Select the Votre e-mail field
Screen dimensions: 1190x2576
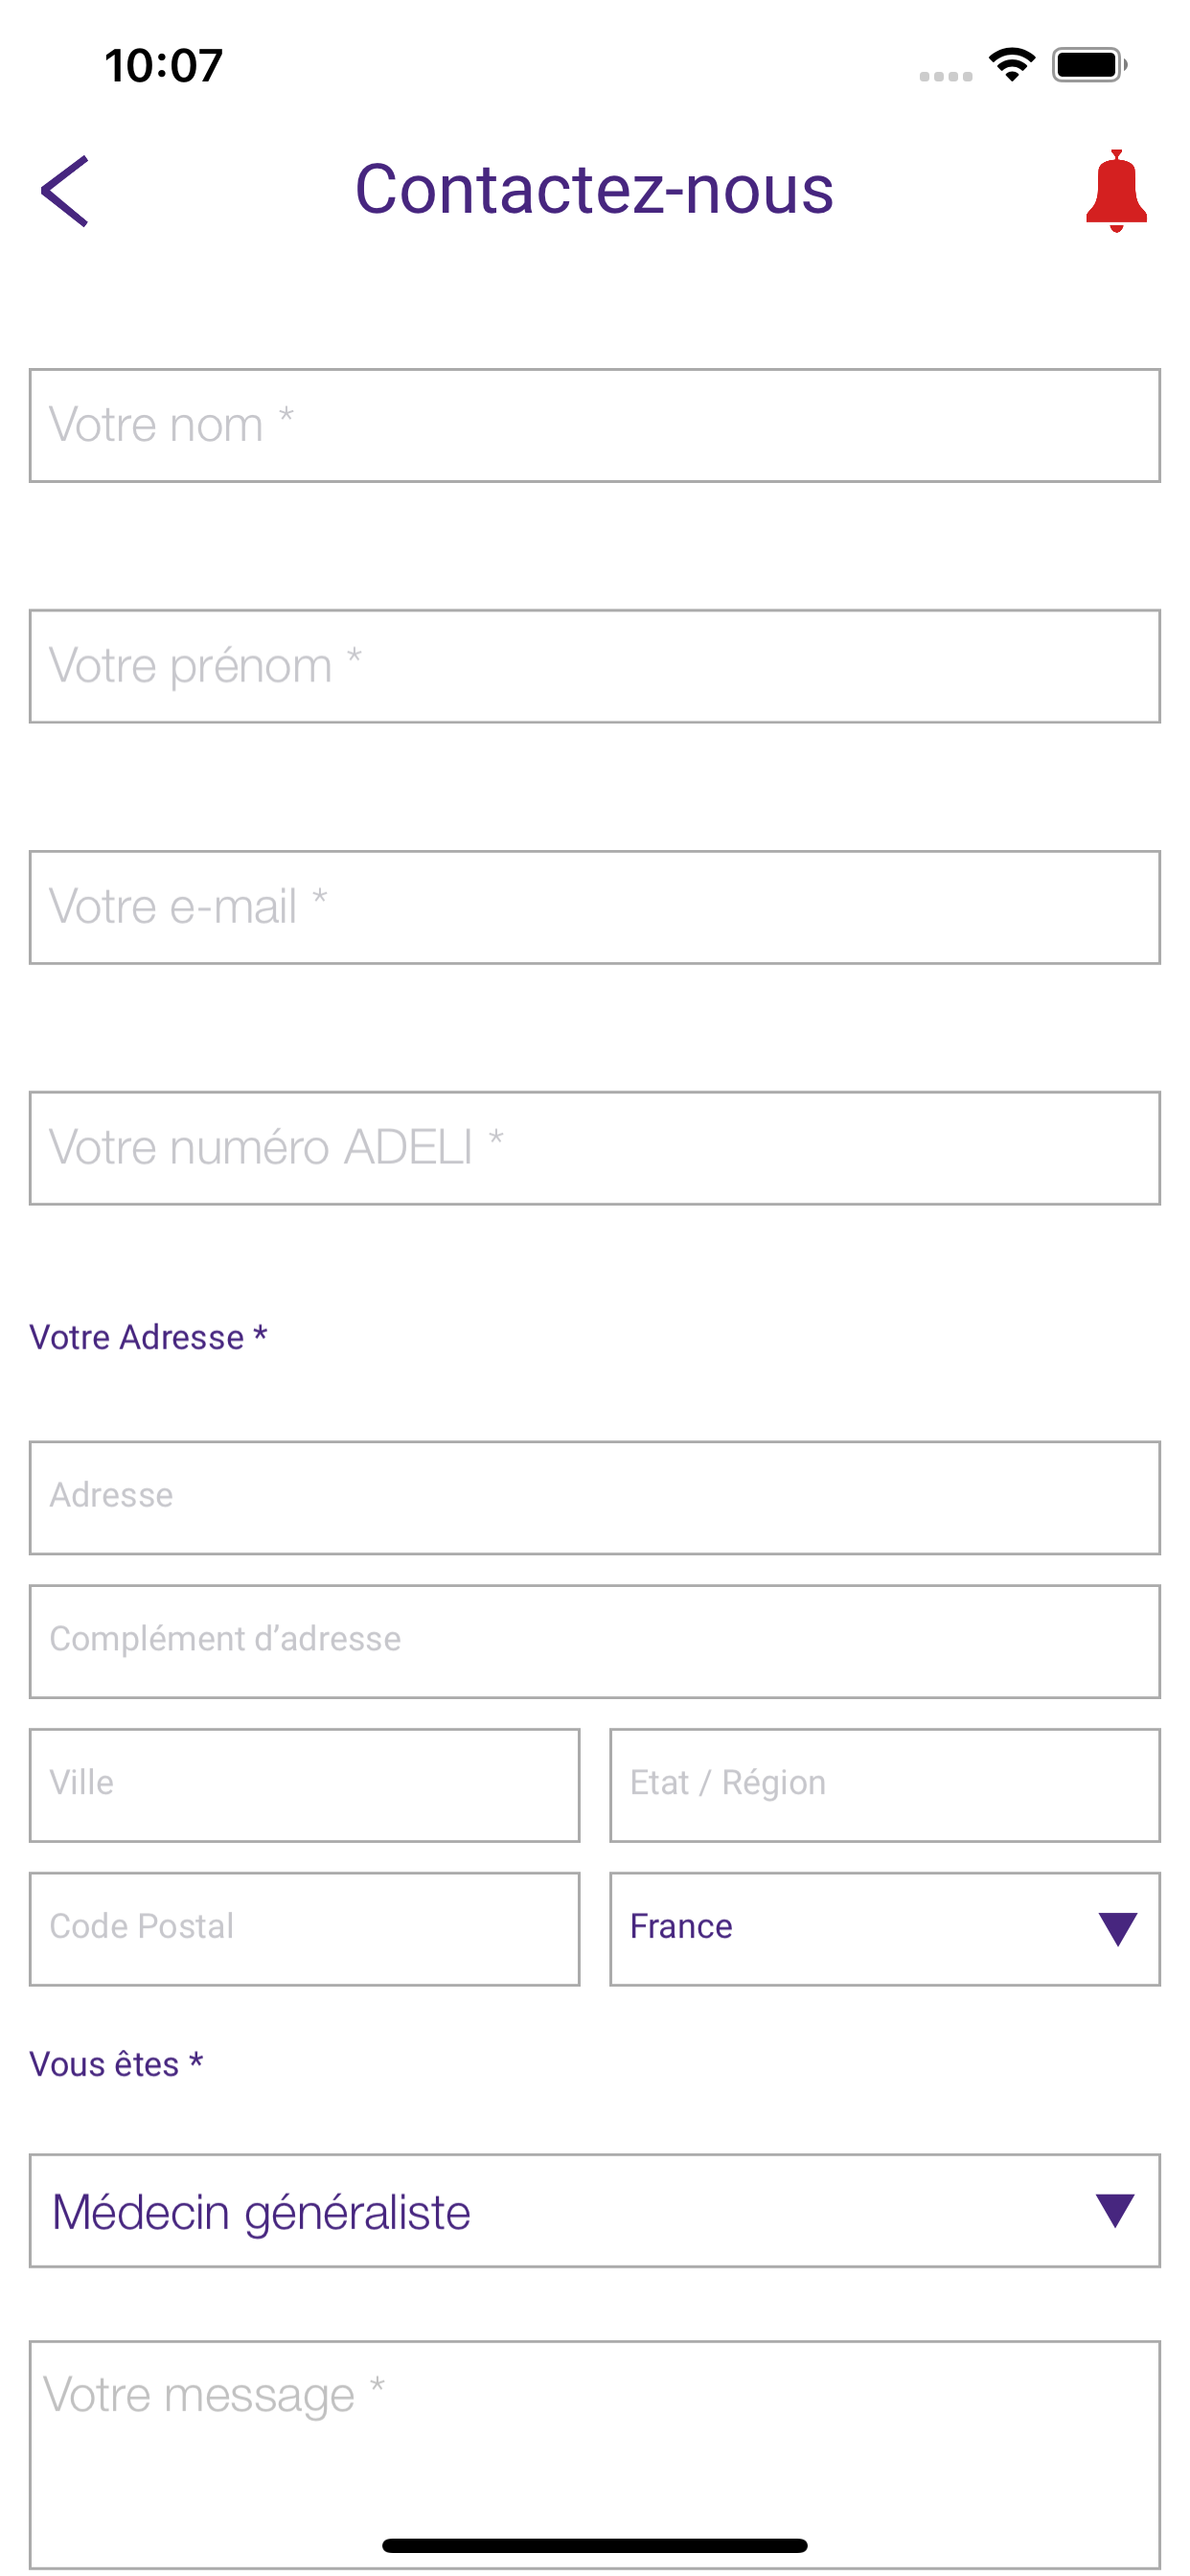point(595,907)
